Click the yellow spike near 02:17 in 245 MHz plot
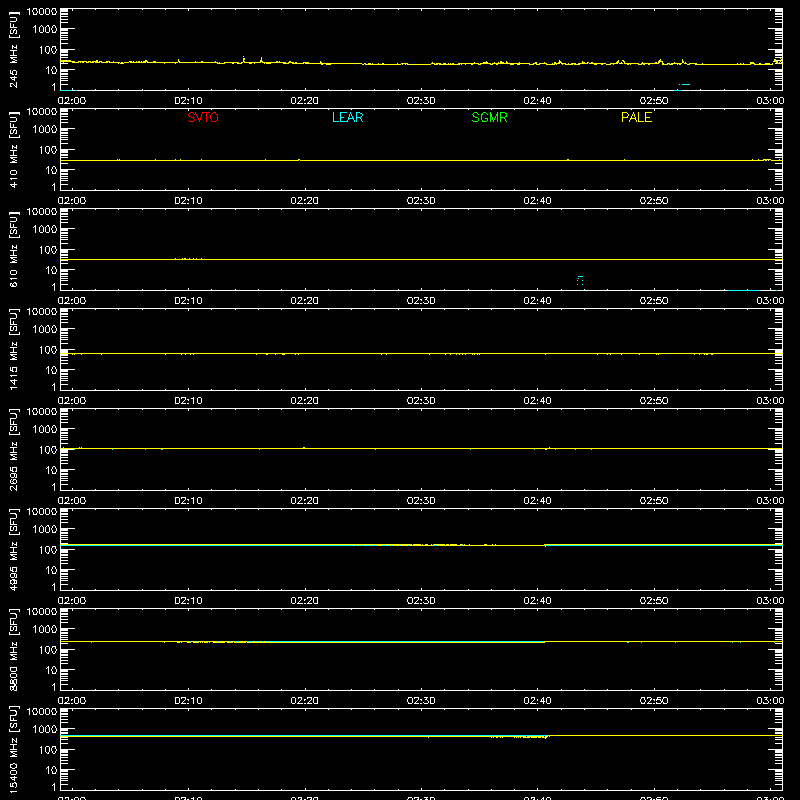This screenshot has width=800, height=800. click(x=262, y=60)
